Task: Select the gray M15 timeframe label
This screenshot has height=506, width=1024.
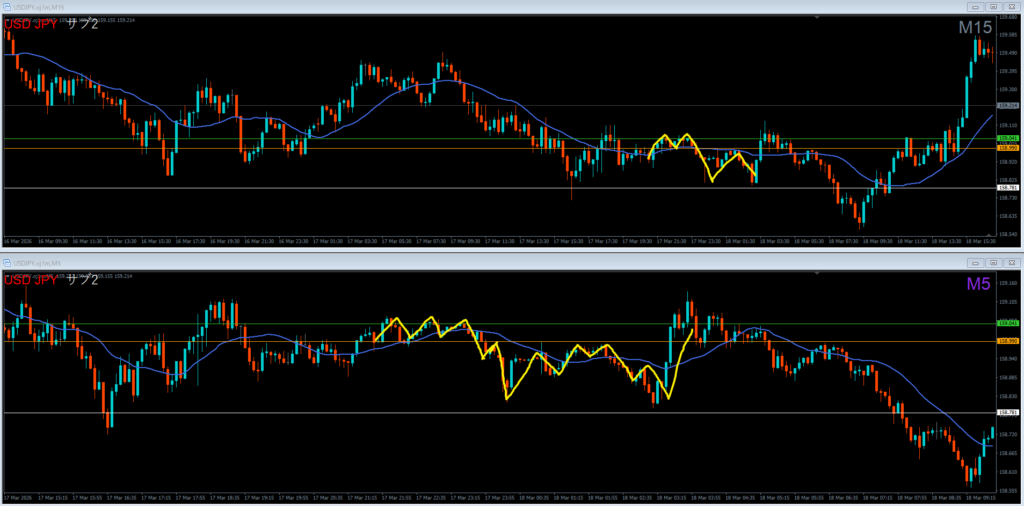Action: (x=975, y=28)
